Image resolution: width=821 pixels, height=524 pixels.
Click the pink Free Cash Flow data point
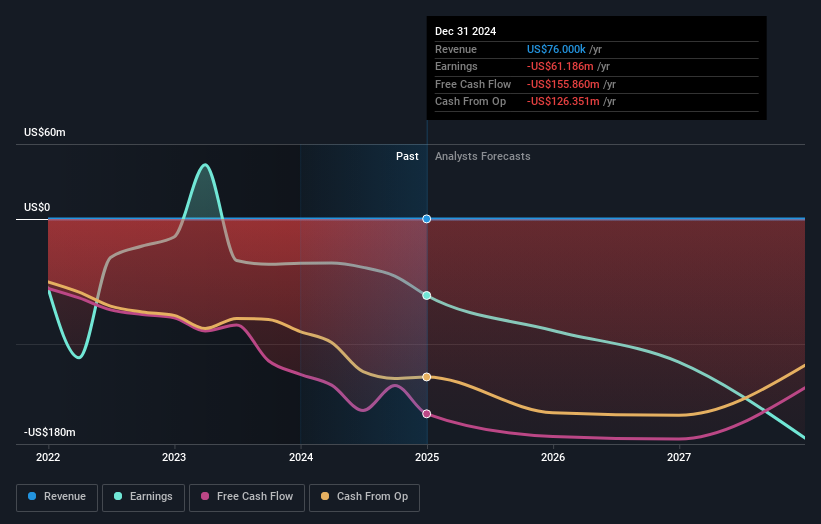[x=427, y=414]
